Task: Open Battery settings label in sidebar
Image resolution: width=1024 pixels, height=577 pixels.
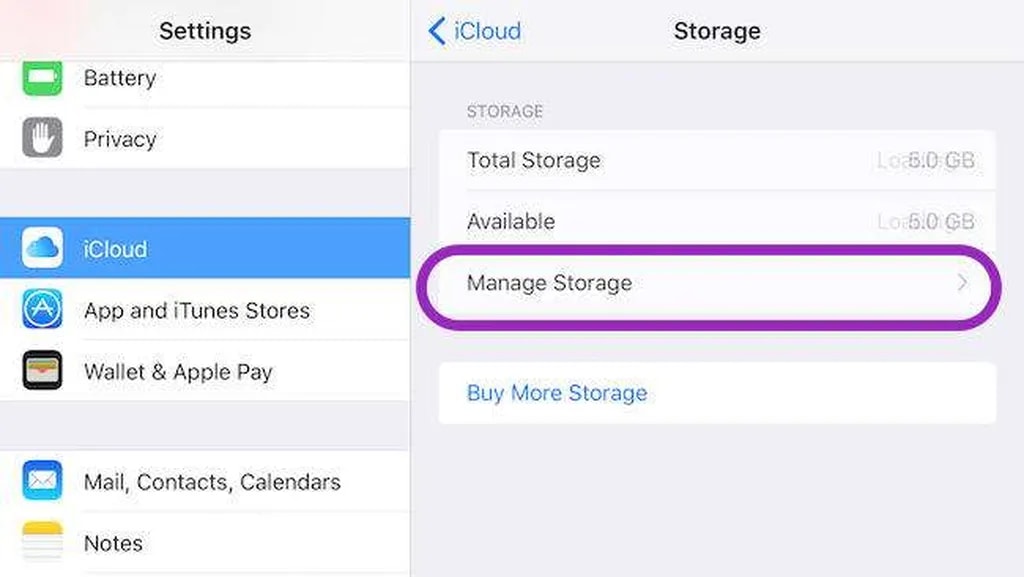Action: pyautogui.click(x=120, y=78)
